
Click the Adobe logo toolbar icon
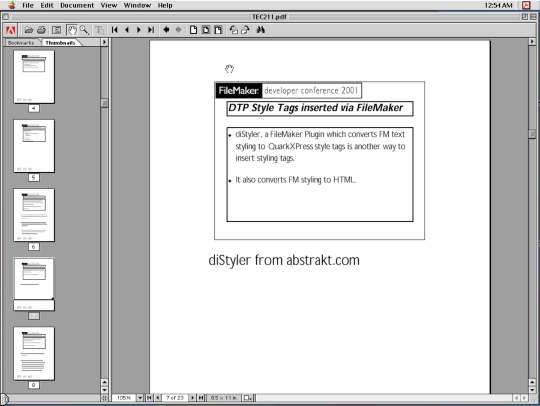click(x=11, y=30)
